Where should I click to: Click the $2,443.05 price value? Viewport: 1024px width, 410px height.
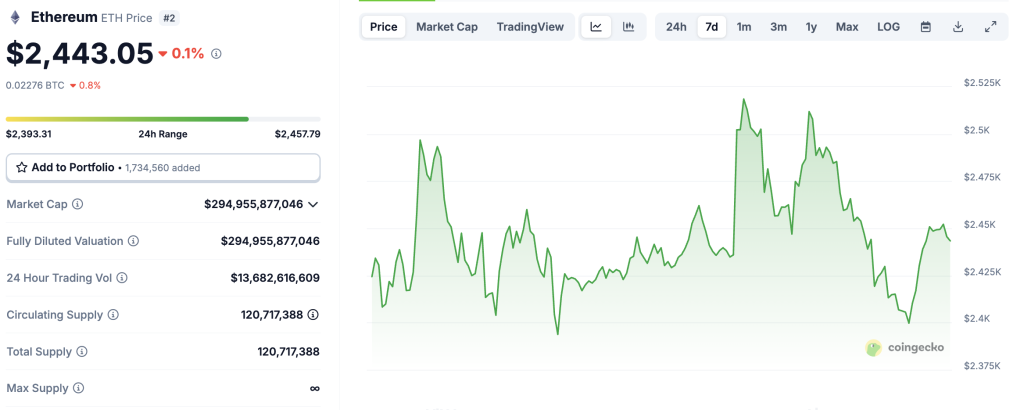click(80, 54)
